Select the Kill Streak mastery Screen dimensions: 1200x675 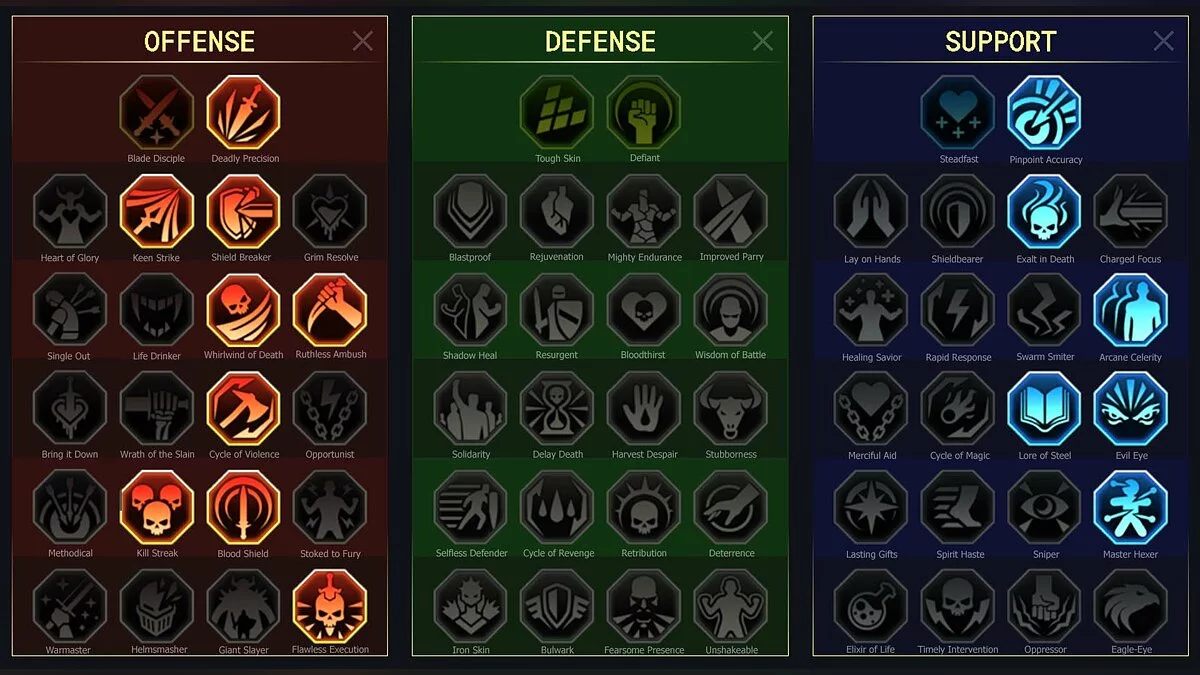tap(157, 507)
